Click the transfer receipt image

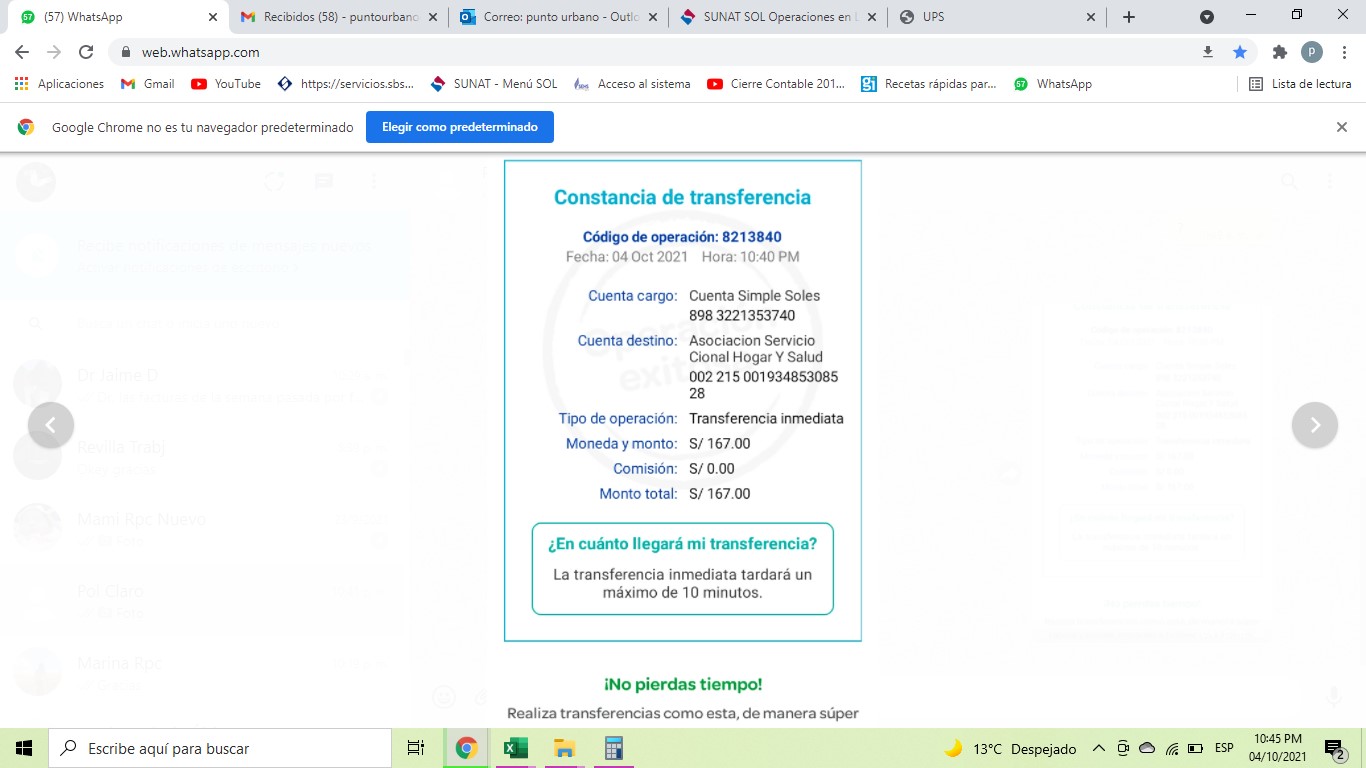[683, 400]
